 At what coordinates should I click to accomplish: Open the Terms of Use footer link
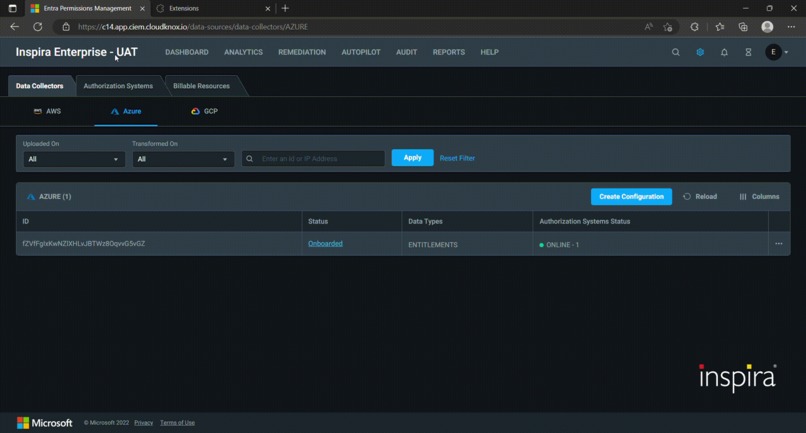coord(177,423)
